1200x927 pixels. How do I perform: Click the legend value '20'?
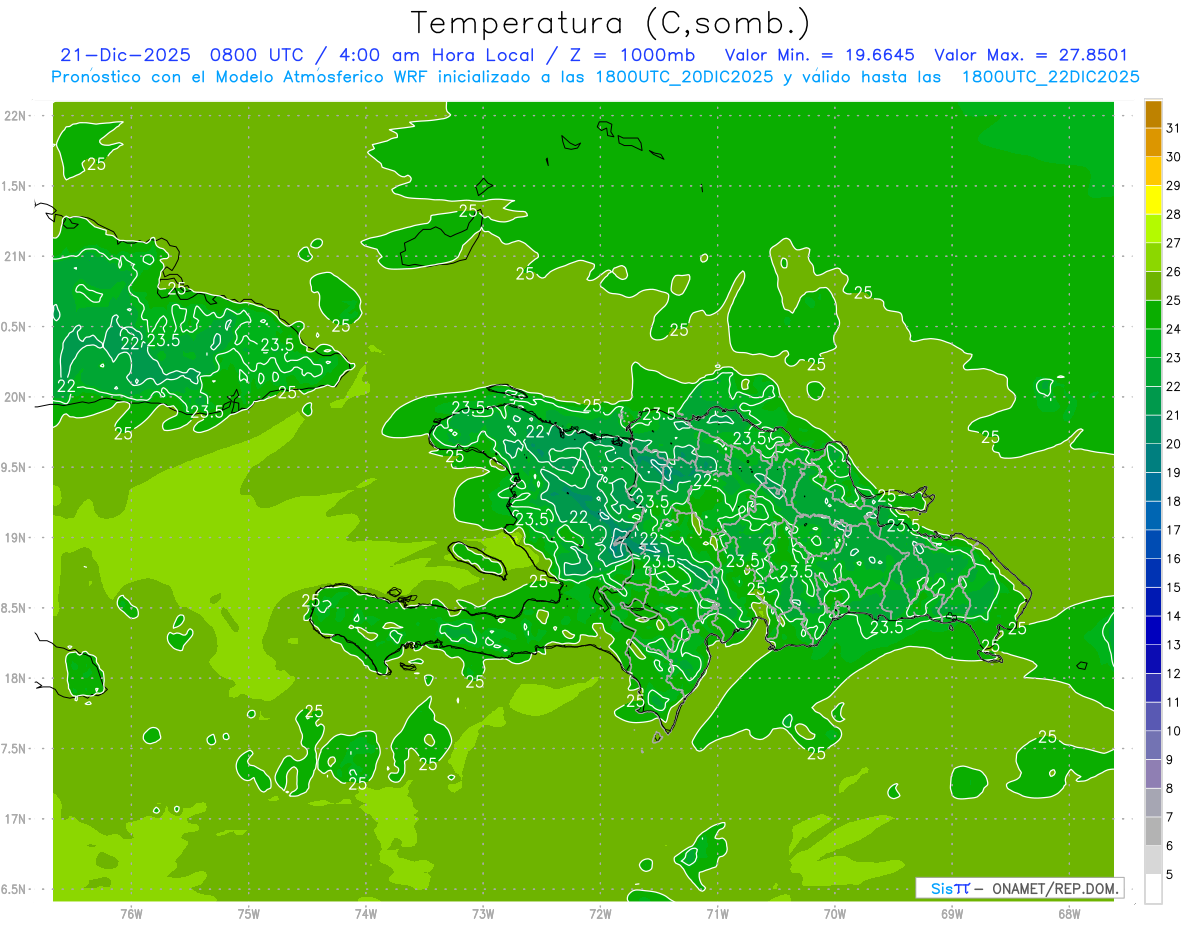coord(1174,444)
